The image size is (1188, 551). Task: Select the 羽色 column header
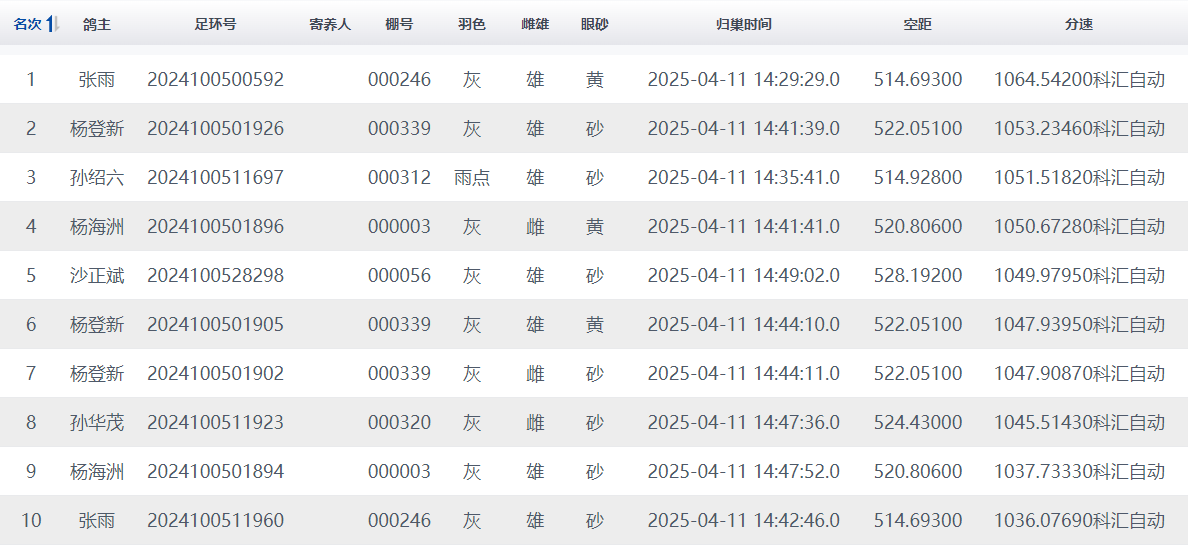(471, 25)
